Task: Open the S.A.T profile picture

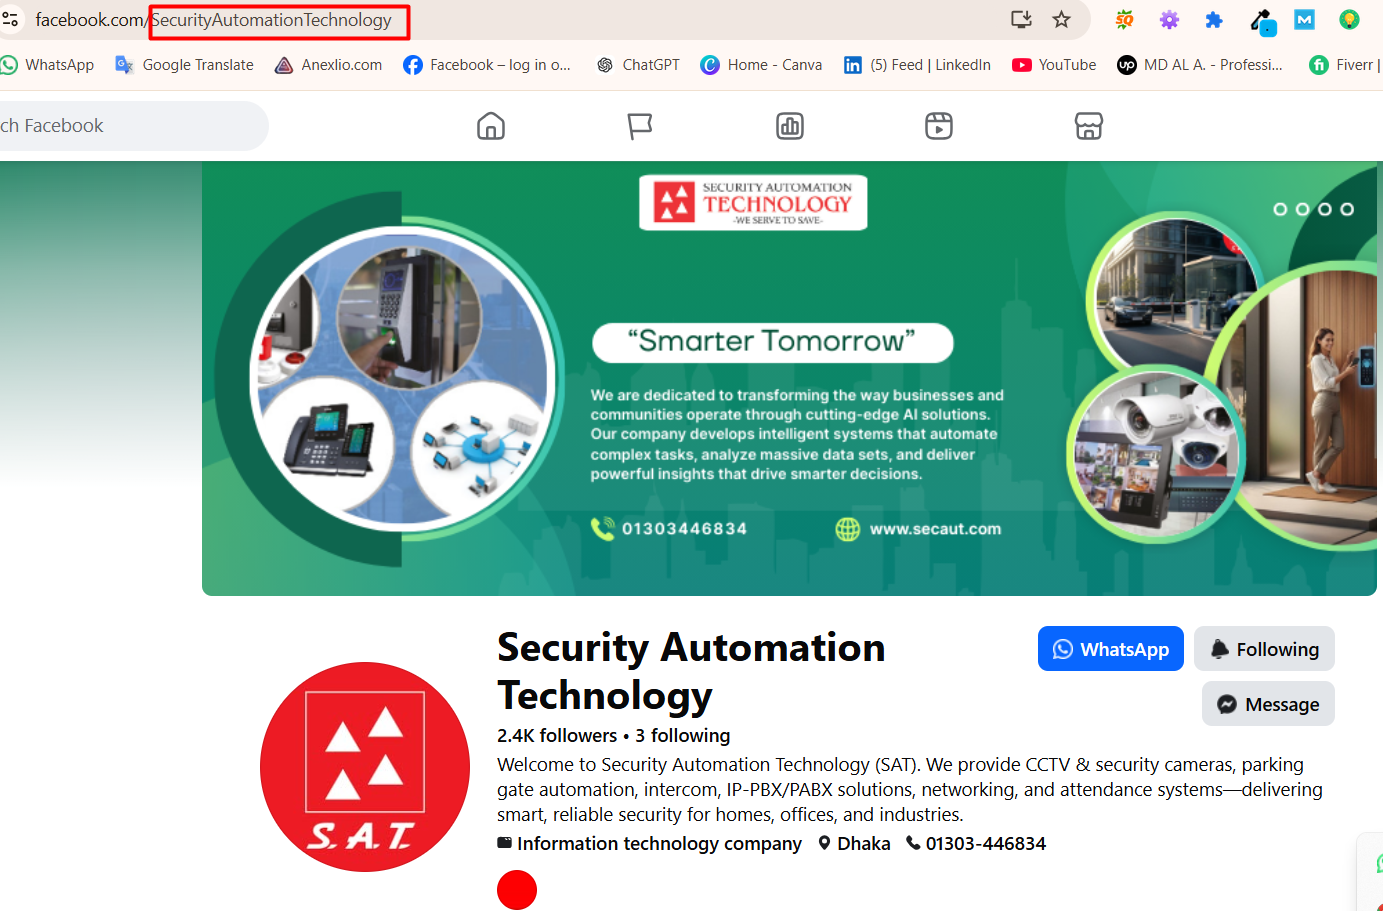Action: pyautogui.click(x=365, y=767)
